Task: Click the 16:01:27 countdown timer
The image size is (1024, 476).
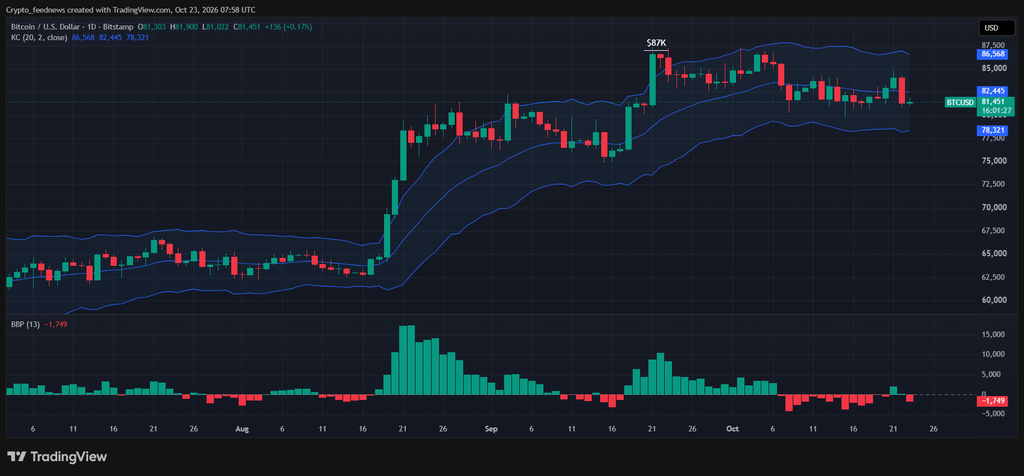Action: (x=996, y=110)
